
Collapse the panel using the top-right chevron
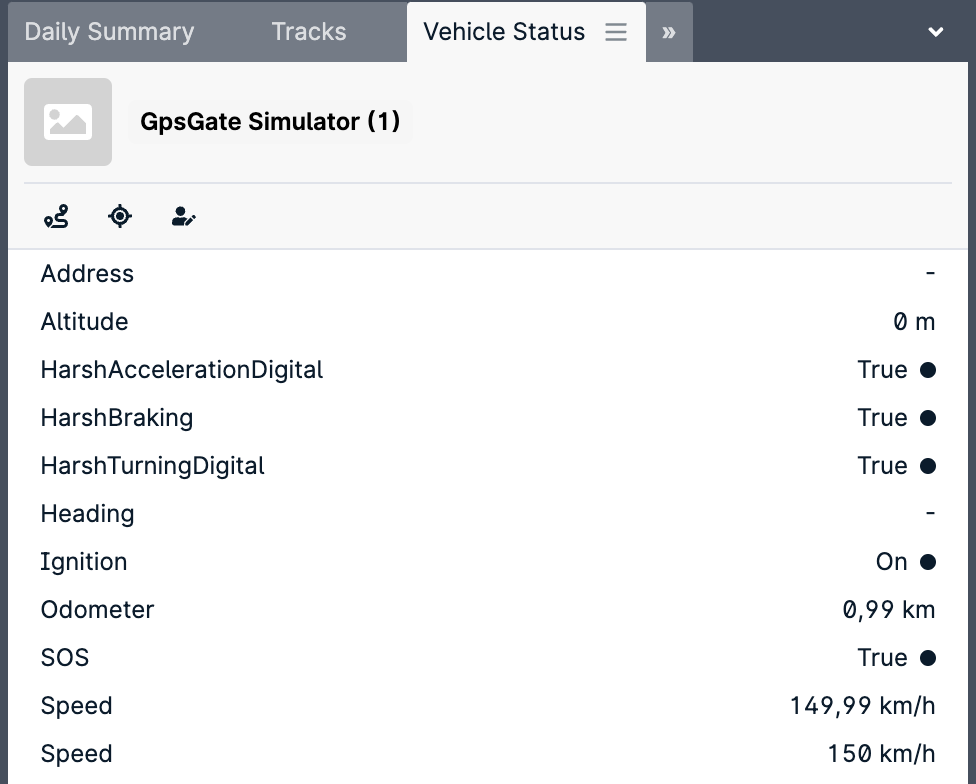pos(935,31)
